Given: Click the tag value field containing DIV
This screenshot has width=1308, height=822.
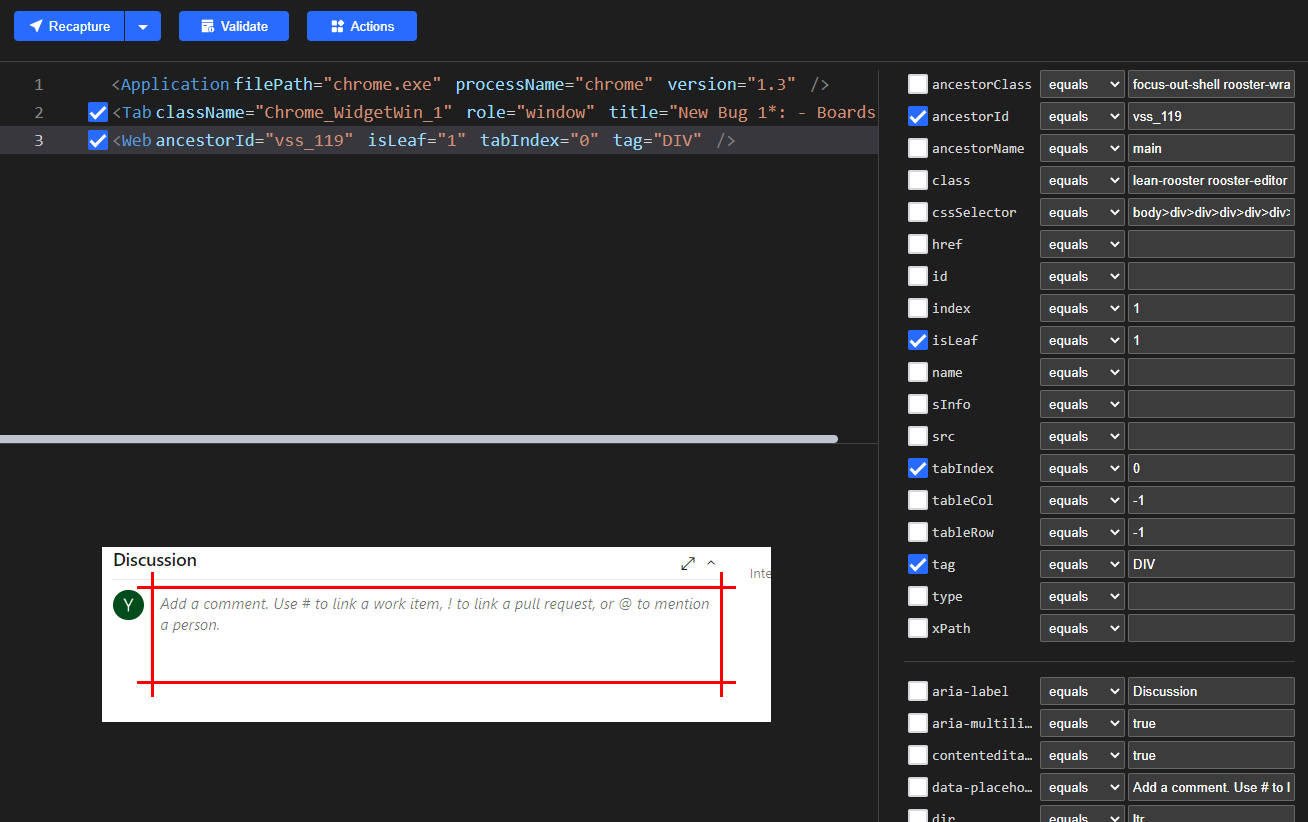Looking at the screenshot, I should 1211,564.
